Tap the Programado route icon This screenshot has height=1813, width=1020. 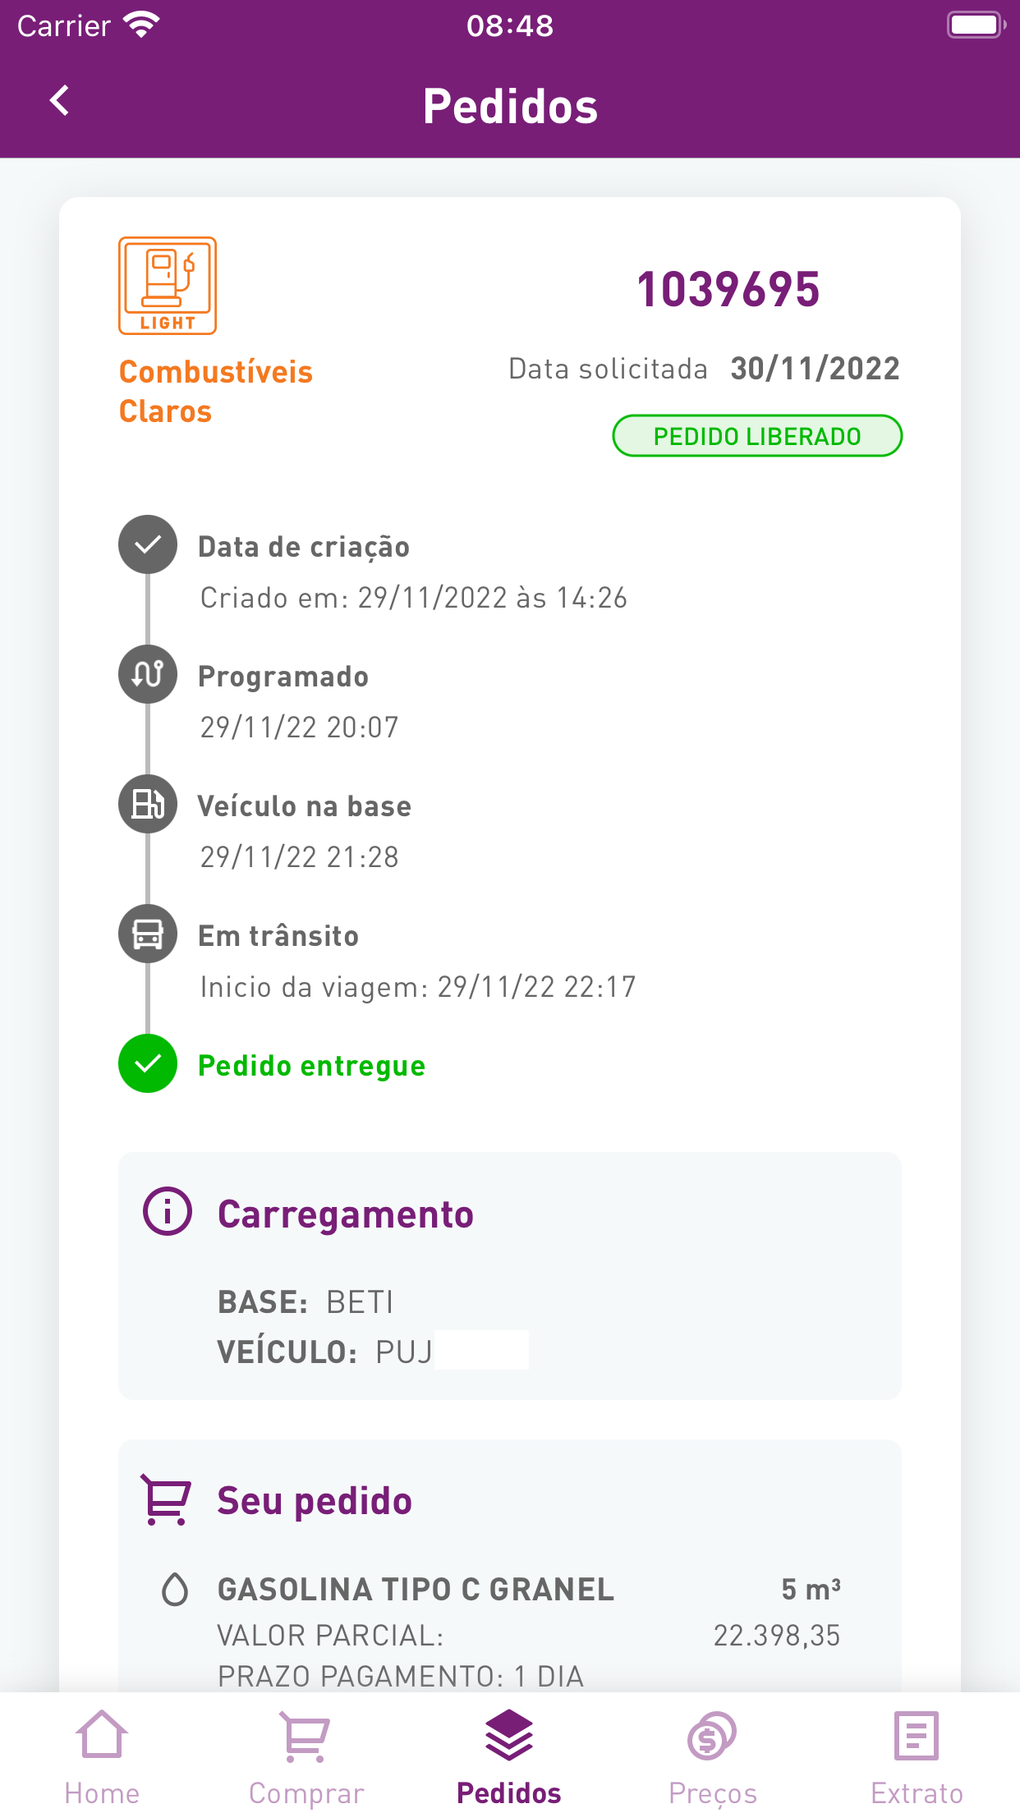[x=148, y=674]
